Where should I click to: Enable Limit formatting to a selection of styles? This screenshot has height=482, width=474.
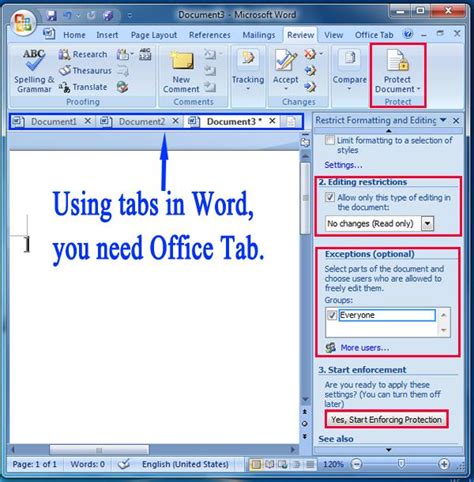click(x=330, y=140)
